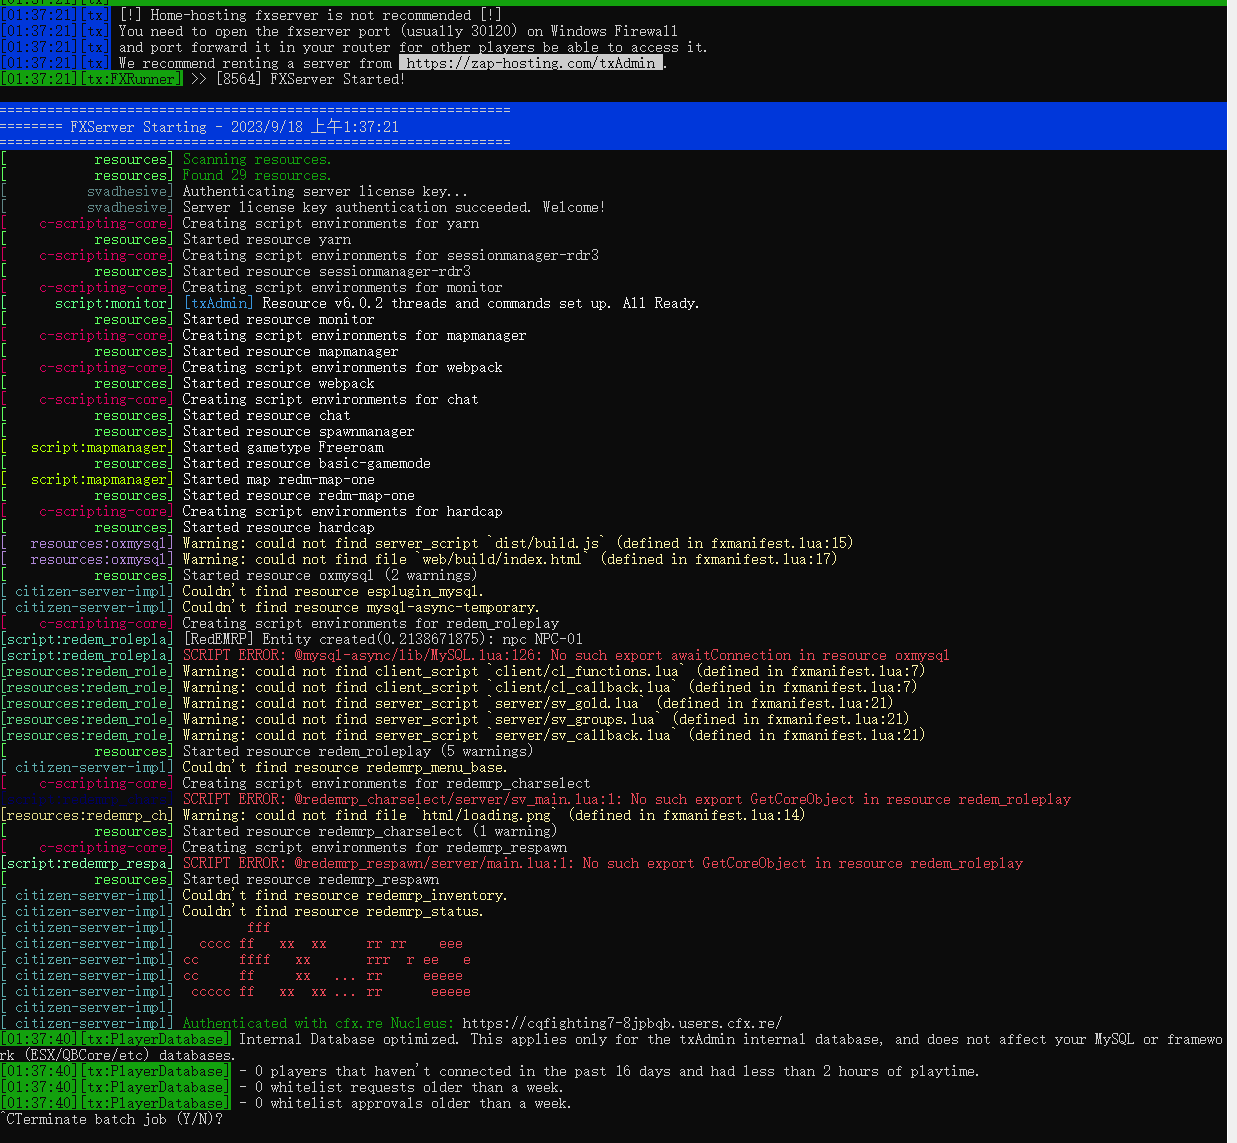Image resolution: width=1237 pixels, height=1143 pixels.
Task: Click the 'Internal Database optimized' message
Action: 611,1047
